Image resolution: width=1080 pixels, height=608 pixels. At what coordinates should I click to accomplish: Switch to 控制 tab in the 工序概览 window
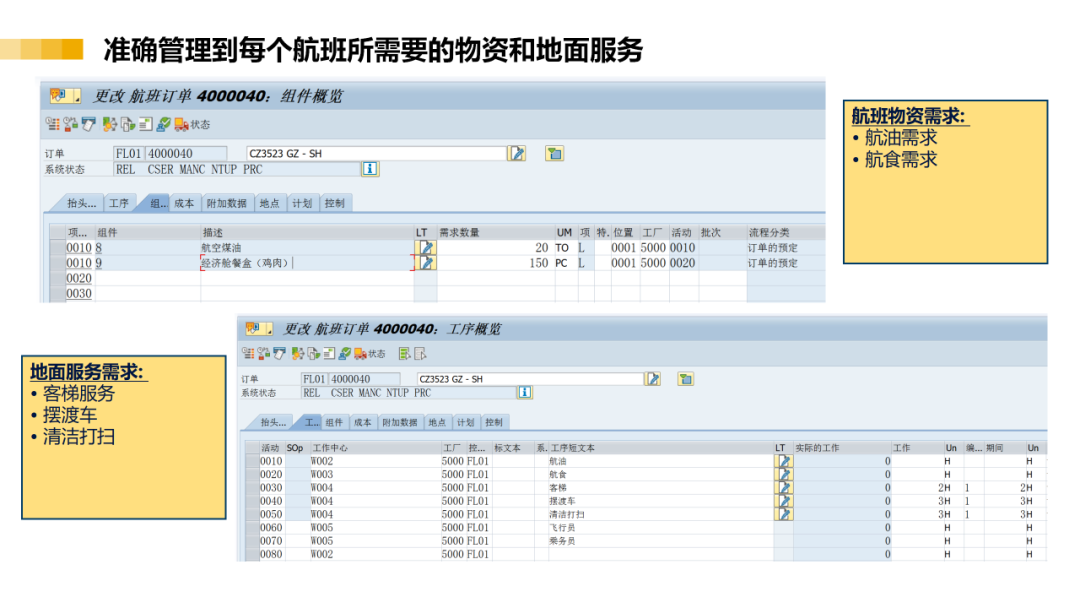tap(494, 422)
